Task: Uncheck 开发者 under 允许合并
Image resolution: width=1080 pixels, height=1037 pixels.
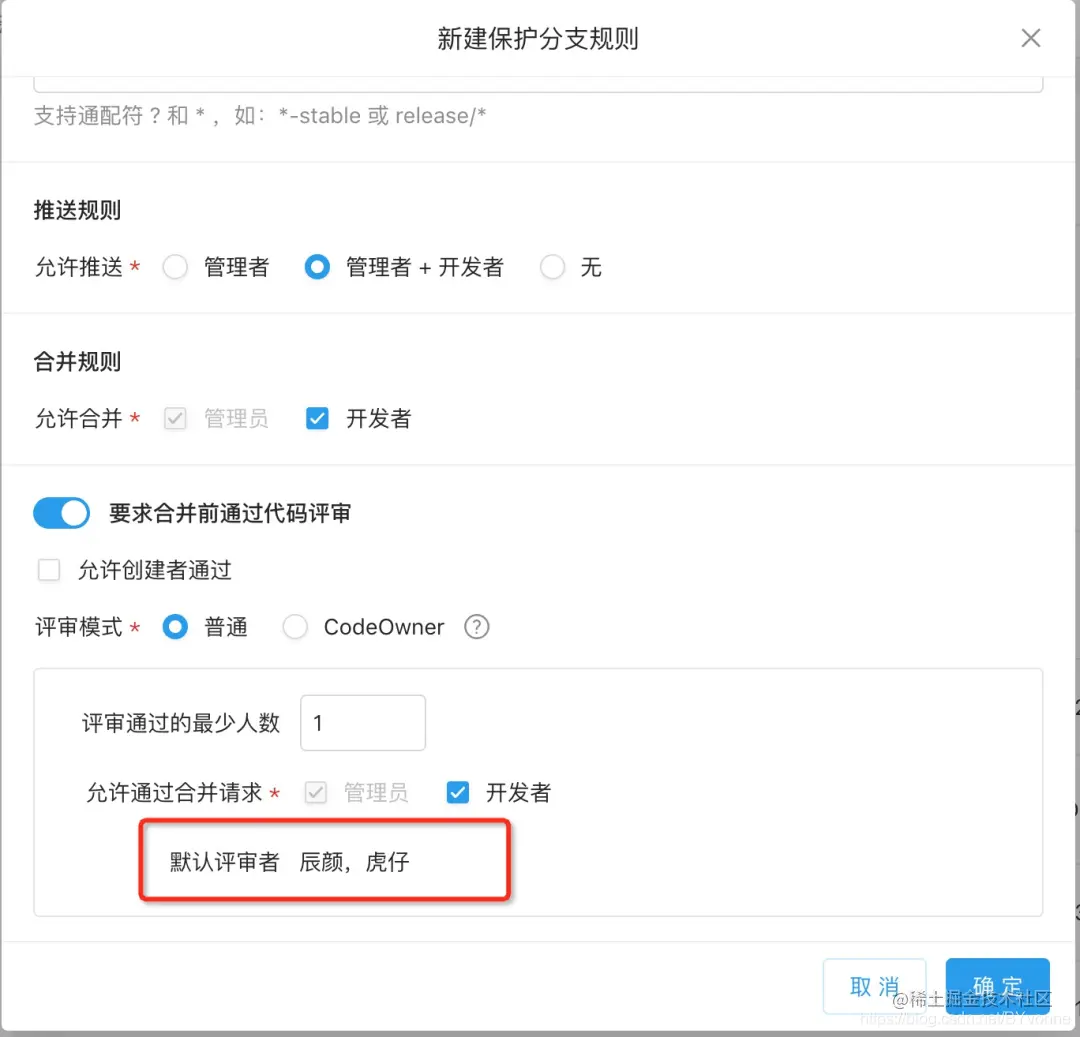Action: pos(317,418)
